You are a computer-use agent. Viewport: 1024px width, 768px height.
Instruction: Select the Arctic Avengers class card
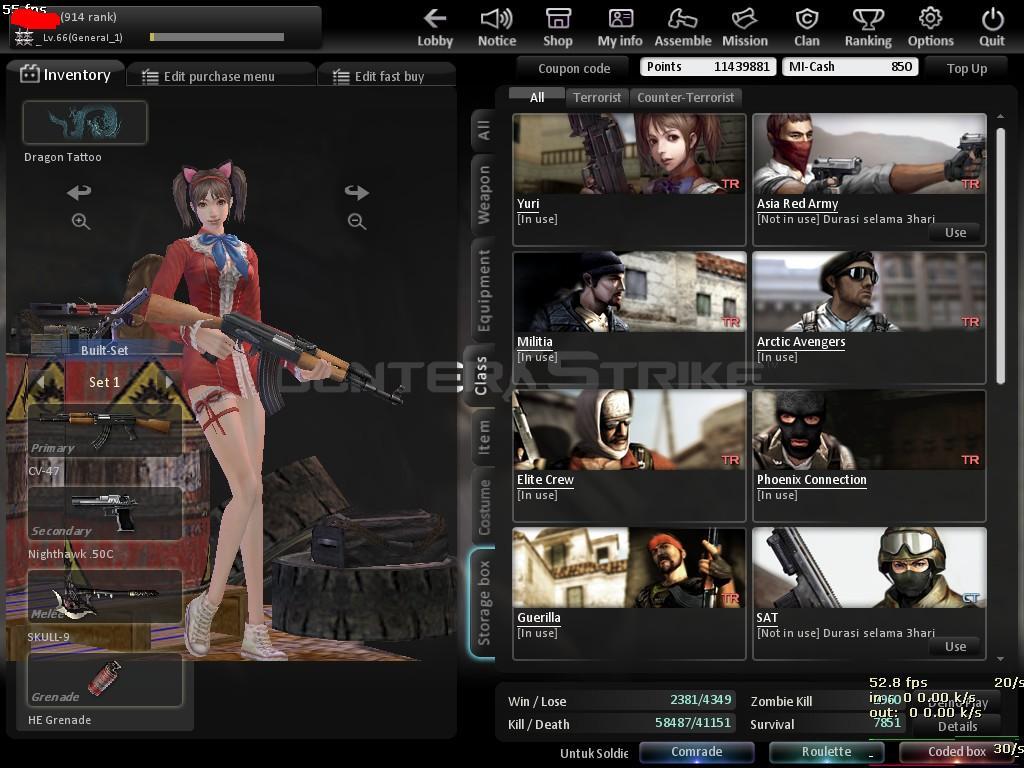[x=869, y=317]
